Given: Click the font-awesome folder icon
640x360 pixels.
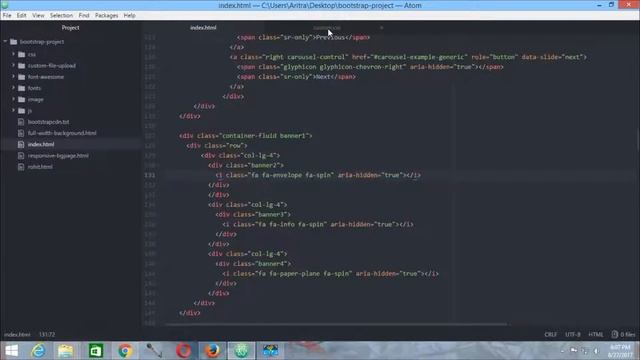Looking at the screenshot, I should point(22,77).
